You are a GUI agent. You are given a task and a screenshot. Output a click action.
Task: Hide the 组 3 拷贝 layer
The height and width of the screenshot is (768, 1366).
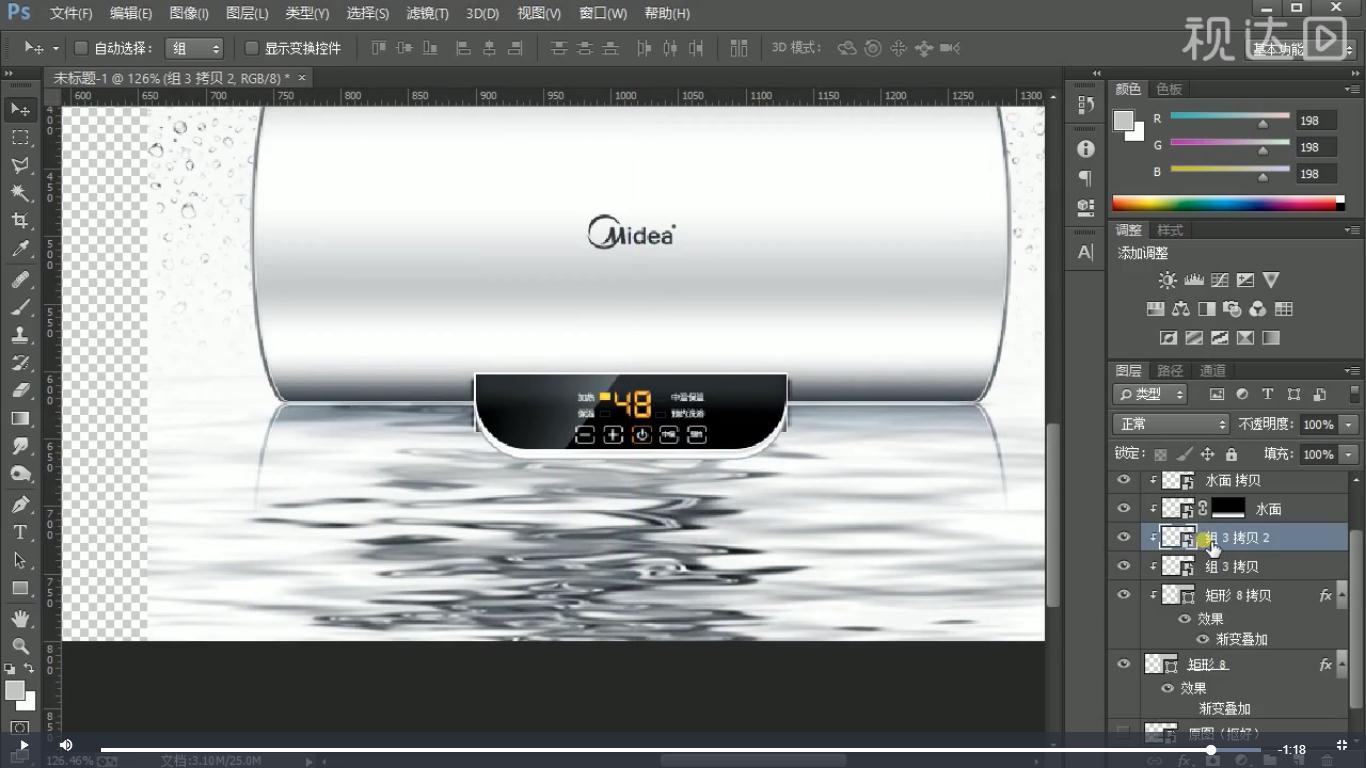click(x=1124, y=566)
